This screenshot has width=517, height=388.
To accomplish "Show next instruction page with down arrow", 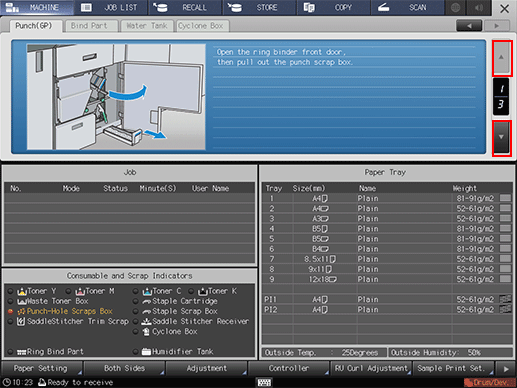I will [x=501, y=138].
